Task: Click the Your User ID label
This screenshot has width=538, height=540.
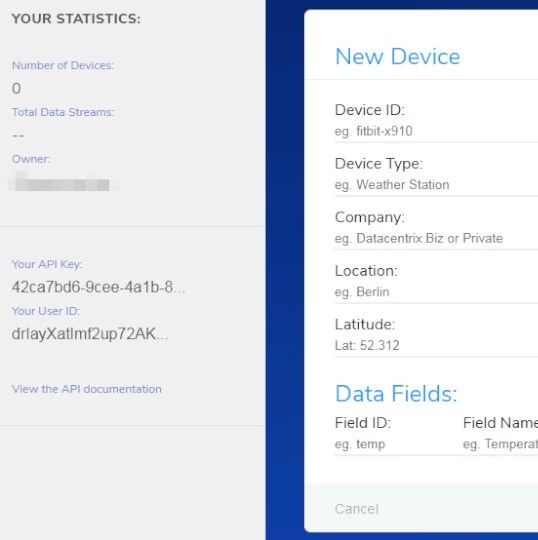Action: point(45,311)
